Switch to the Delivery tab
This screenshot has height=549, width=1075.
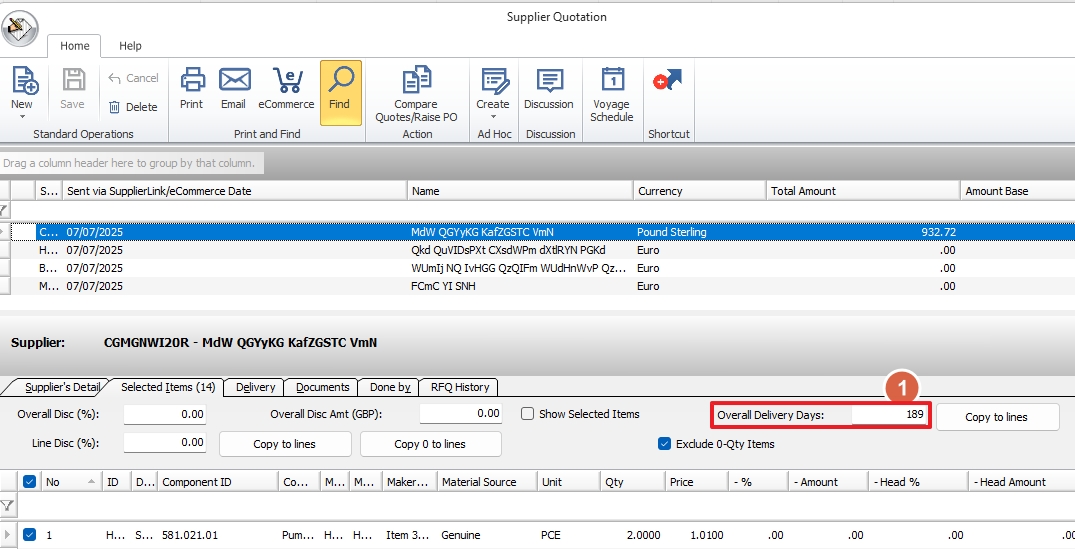pyautogui.click(x=255, y=387)
